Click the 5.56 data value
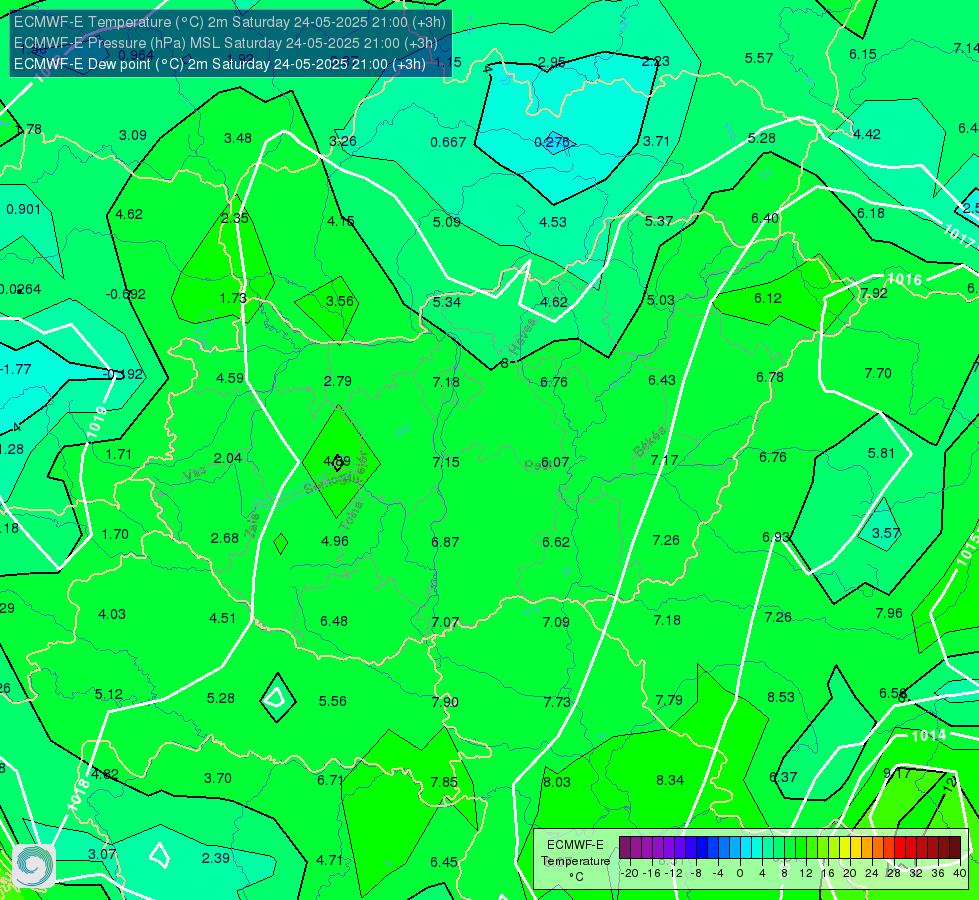The height and width of the screenshot is (900, 979). [333, 701]
